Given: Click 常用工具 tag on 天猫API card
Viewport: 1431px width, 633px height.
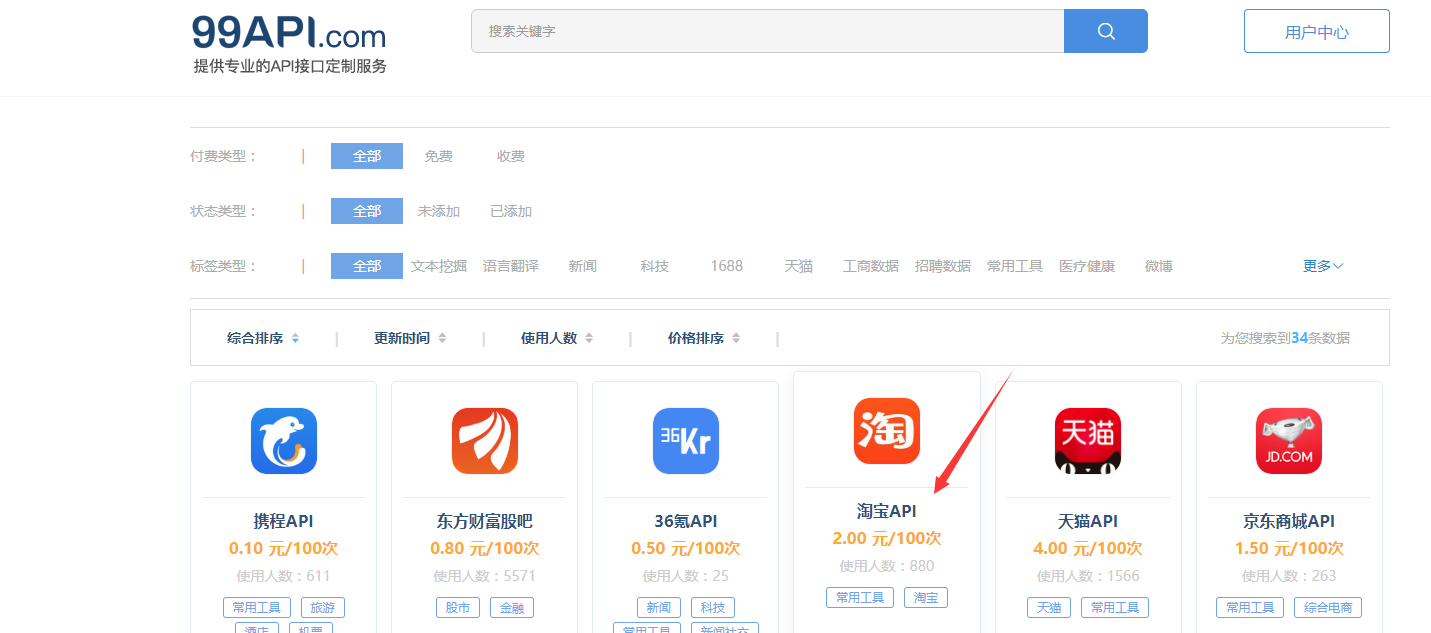Looking at the screenshot, I should click(1115, 607).
